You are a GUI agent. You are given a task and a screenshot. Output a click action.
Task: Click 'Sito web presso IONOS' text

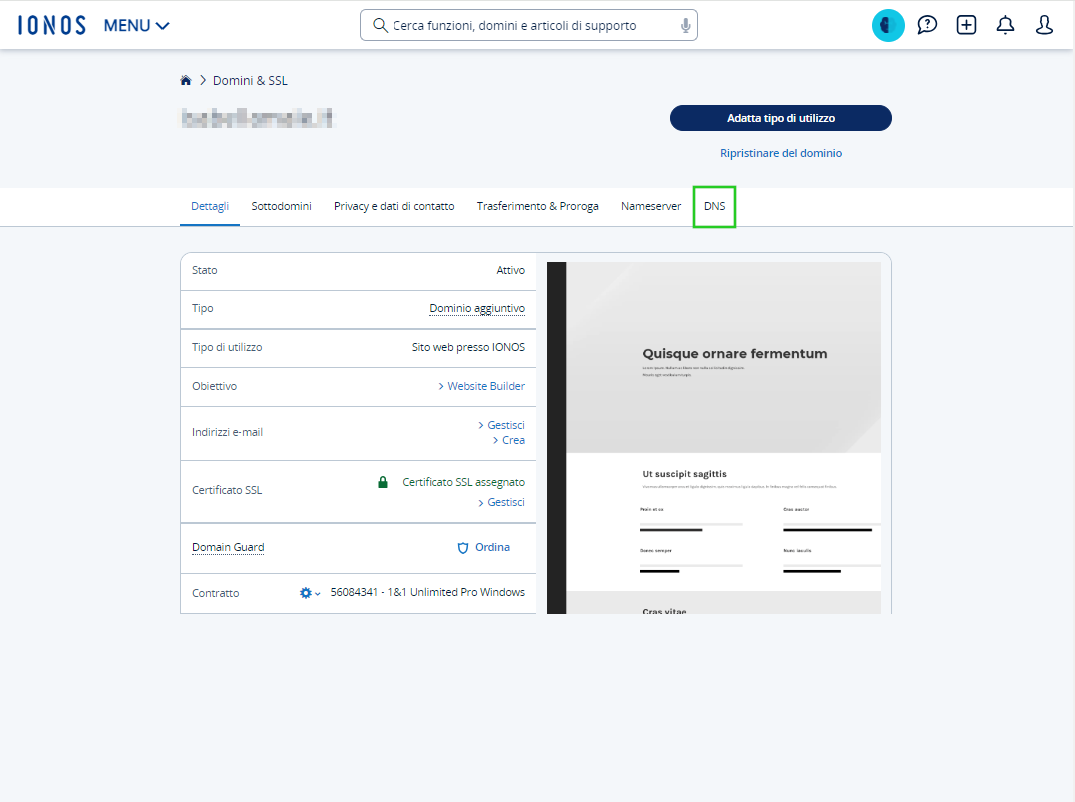click(x=468, y=347)
